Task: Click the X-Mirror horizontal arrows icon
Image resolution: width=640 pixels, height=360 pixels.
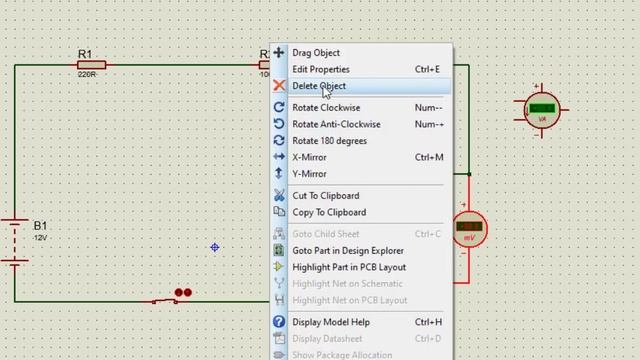Action: (x=279, y=157)
